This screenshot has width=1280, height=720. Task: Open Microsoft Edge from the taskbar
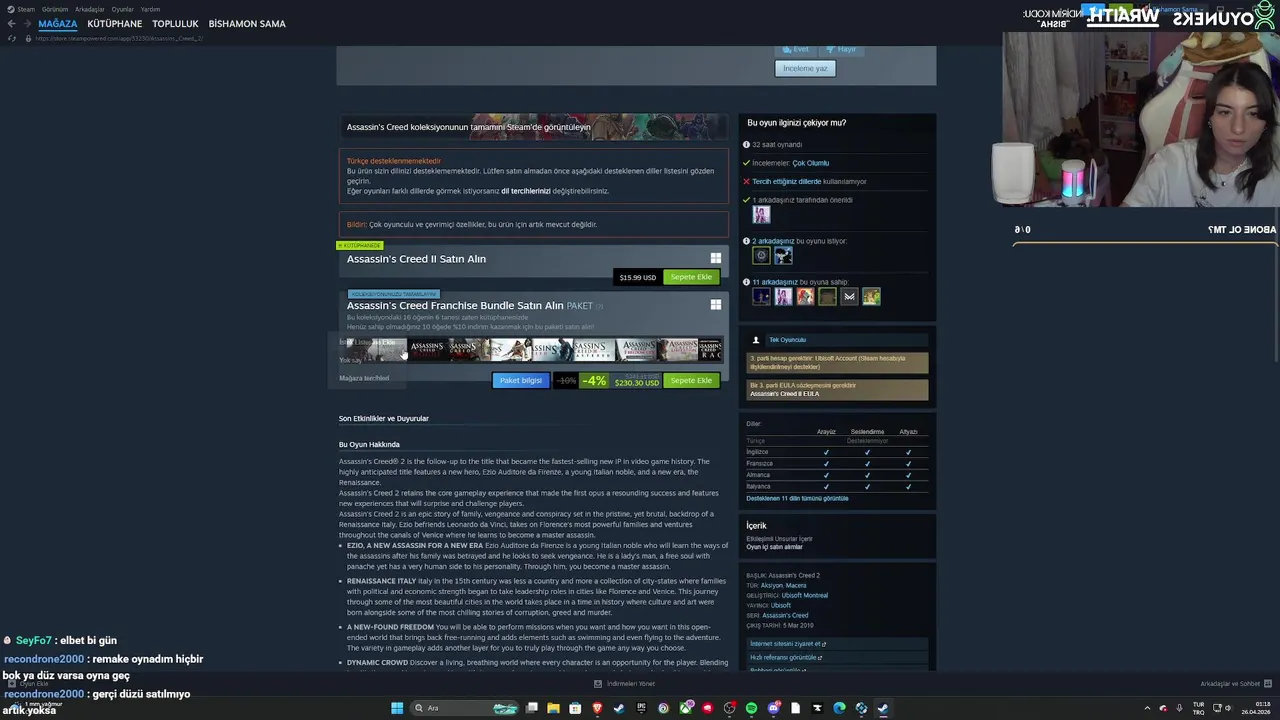click(x=839, y=708)
